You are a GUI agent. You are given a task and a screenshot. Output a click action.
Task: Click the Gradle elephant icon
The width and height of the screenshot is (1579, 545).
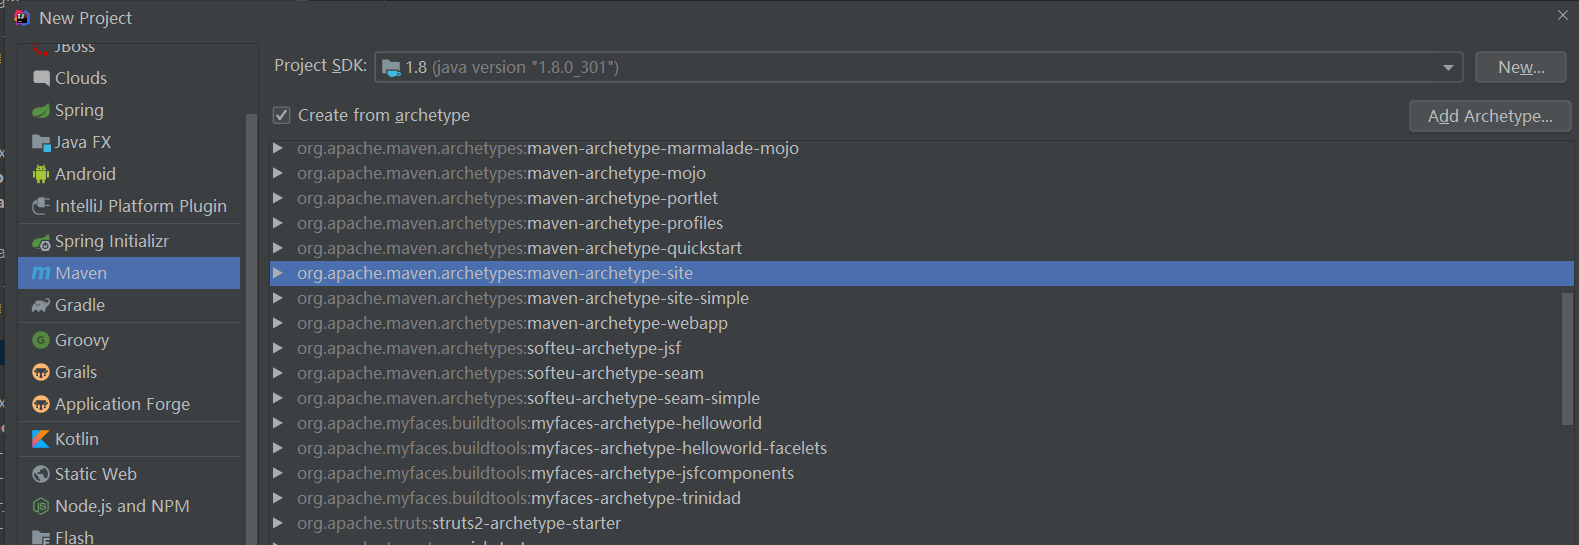pyautogui.click(x=41, y=305)
